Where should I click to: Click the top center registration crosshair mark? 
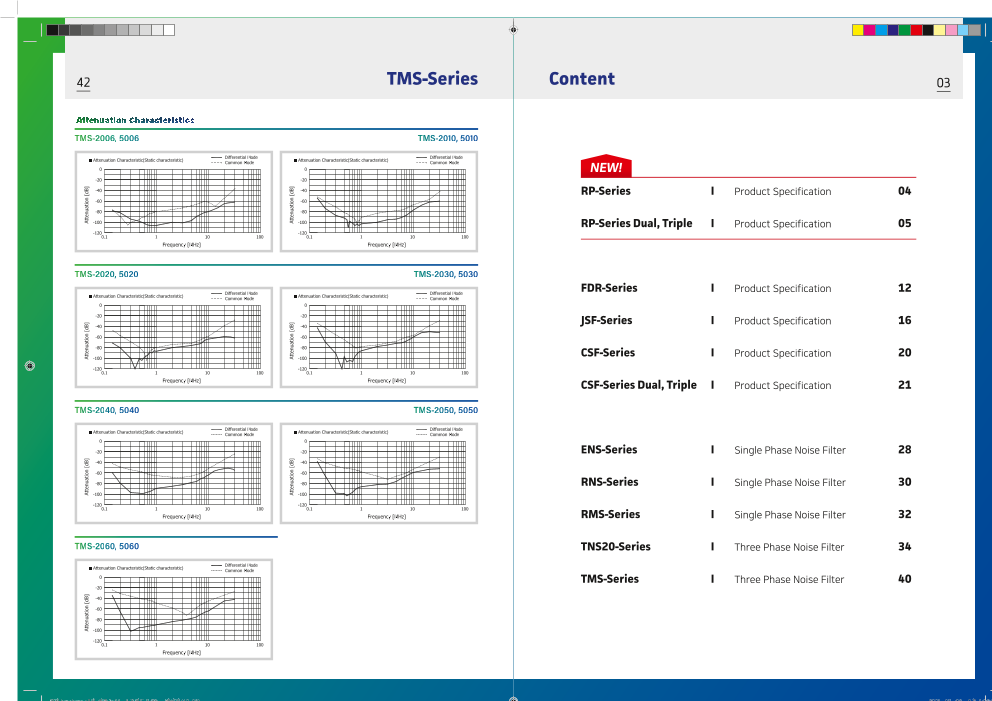513,30
